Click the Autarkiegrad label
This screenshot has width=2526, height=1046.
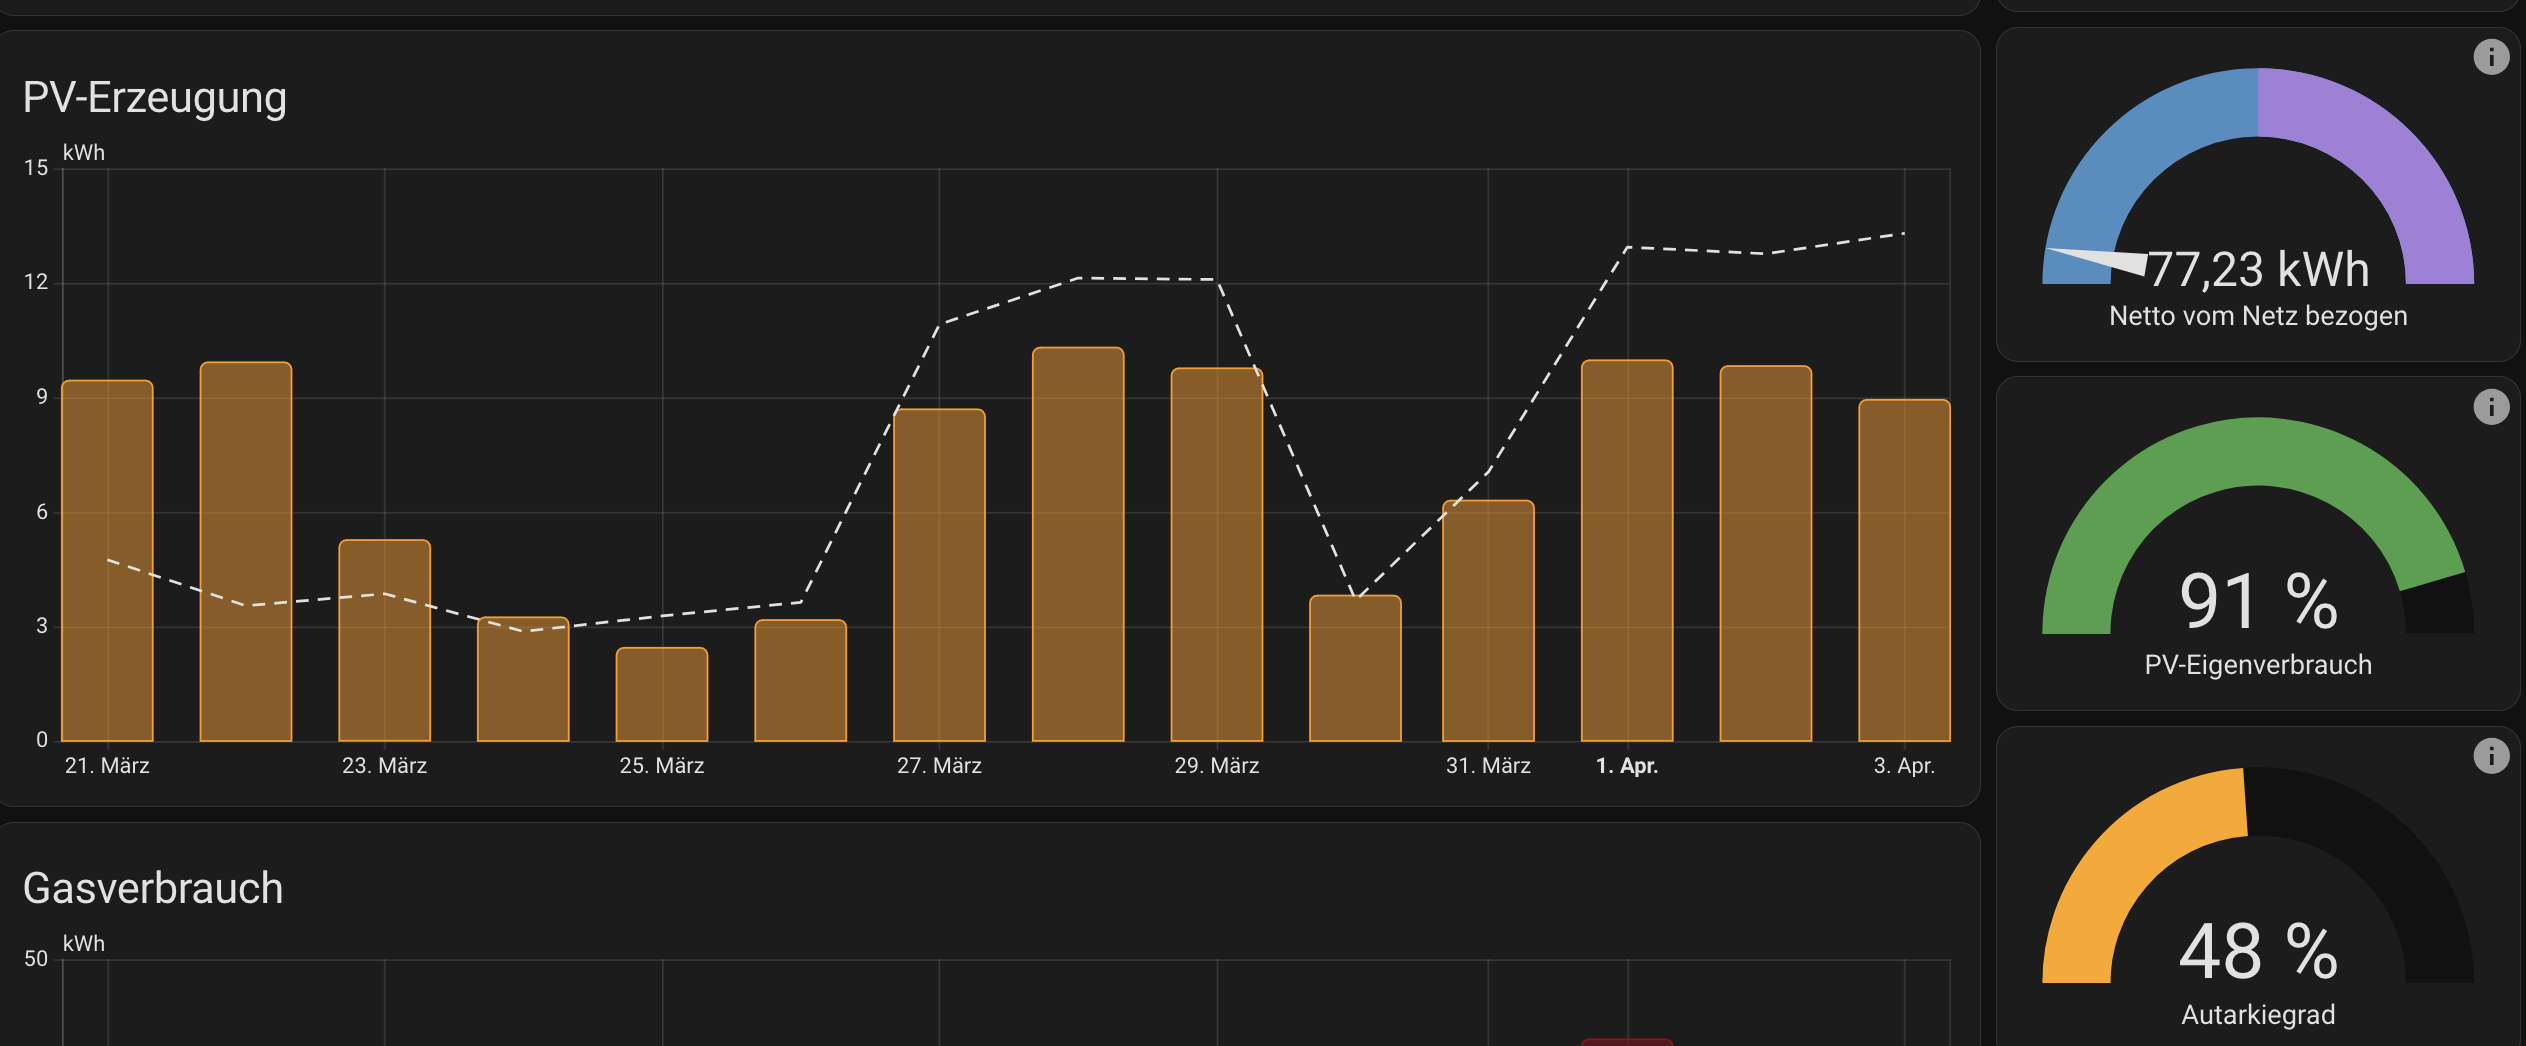pyautogui.click(x=2258, y=1014)
